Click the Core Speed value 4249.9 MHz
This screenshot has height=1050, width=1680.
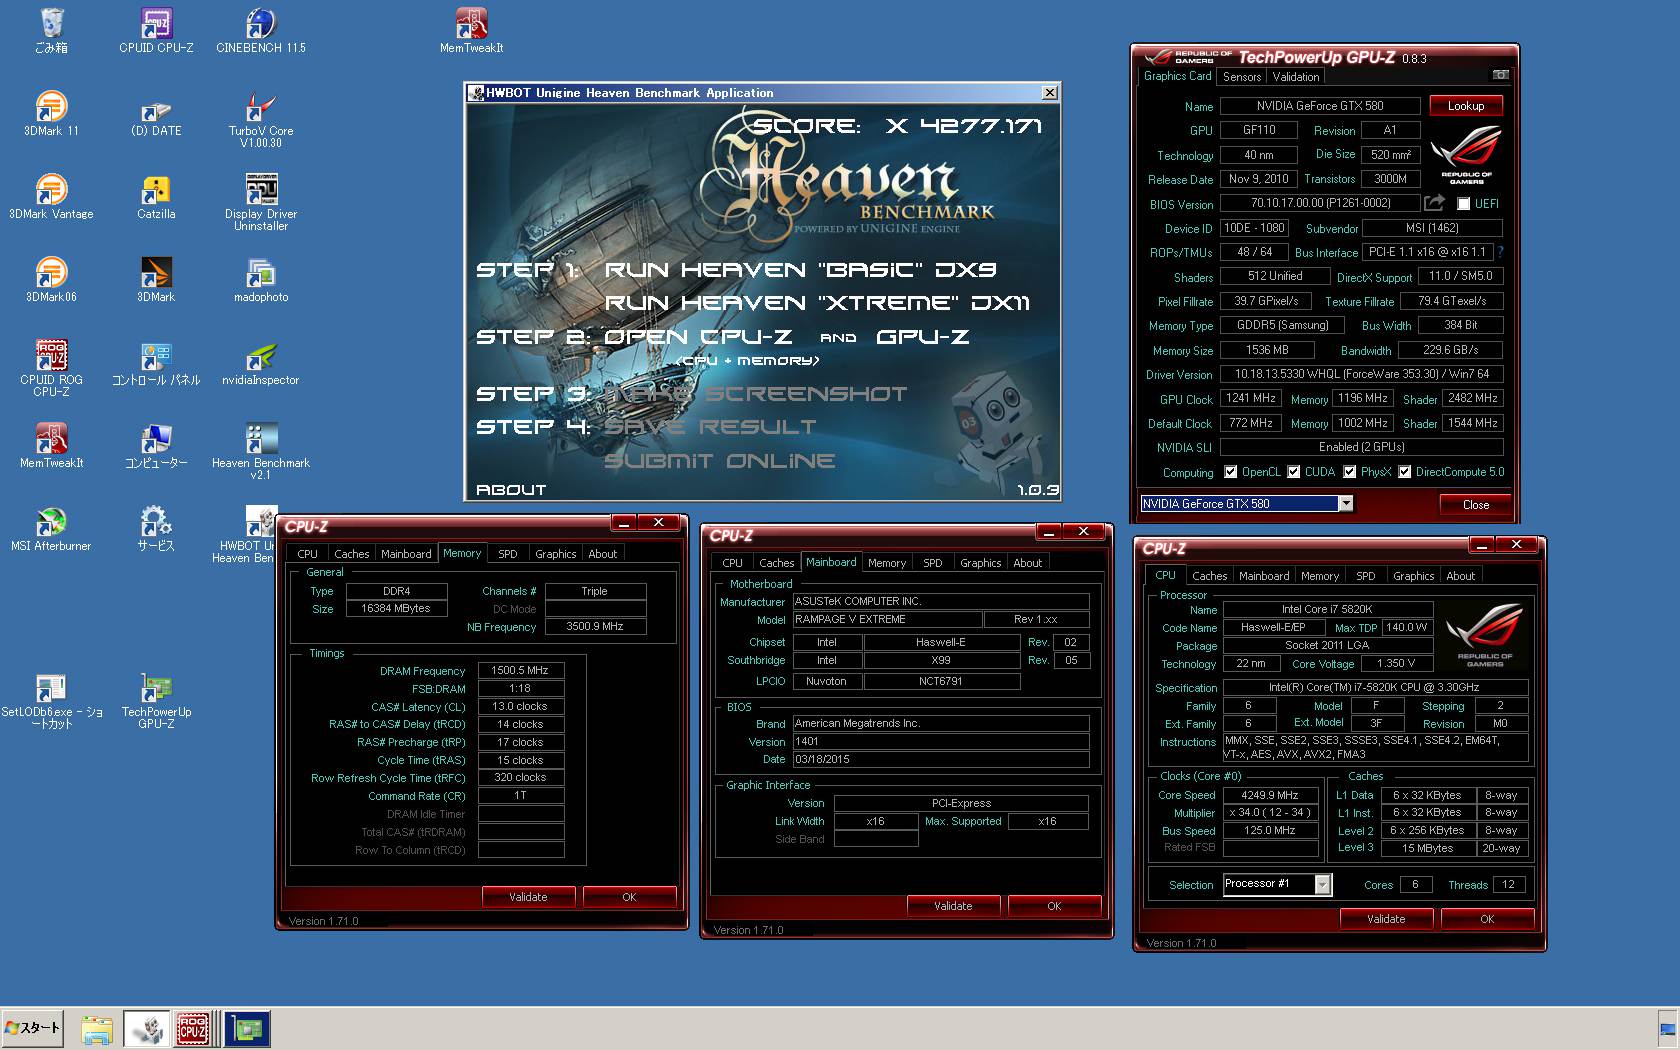coord(1270,795)
